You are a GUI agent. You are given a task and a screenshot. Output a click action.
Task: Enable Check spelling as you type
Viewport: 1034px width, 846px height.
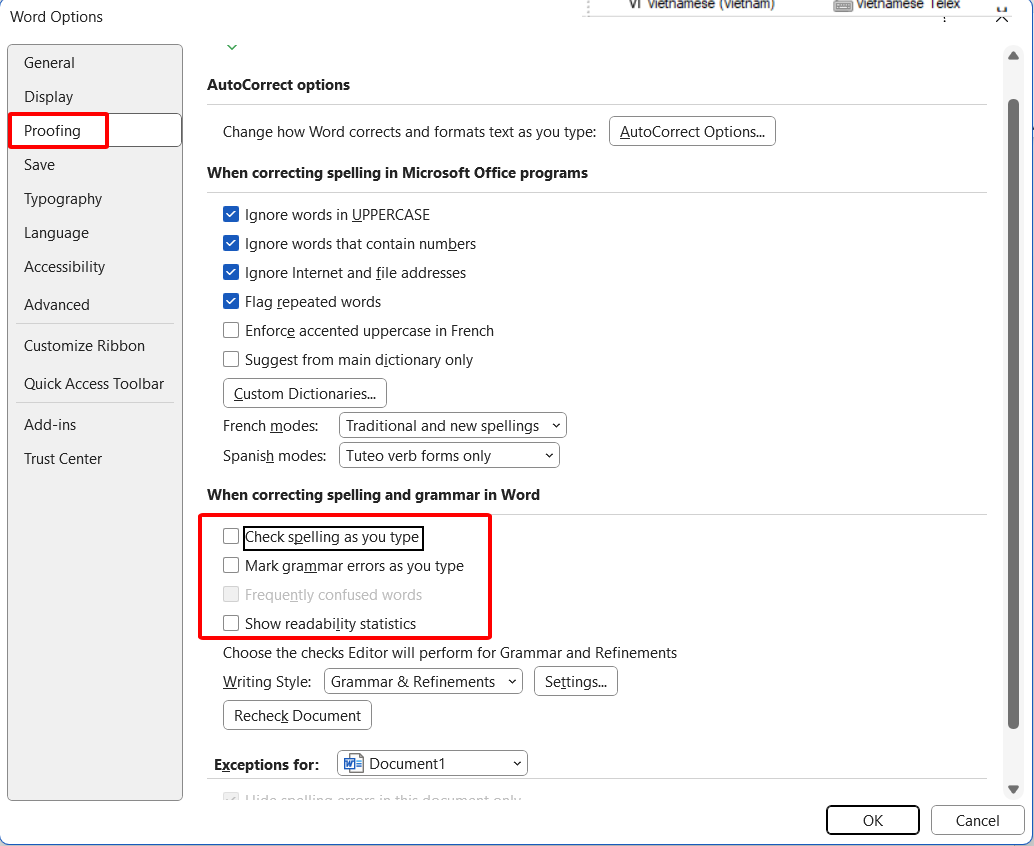pos(231,537)
